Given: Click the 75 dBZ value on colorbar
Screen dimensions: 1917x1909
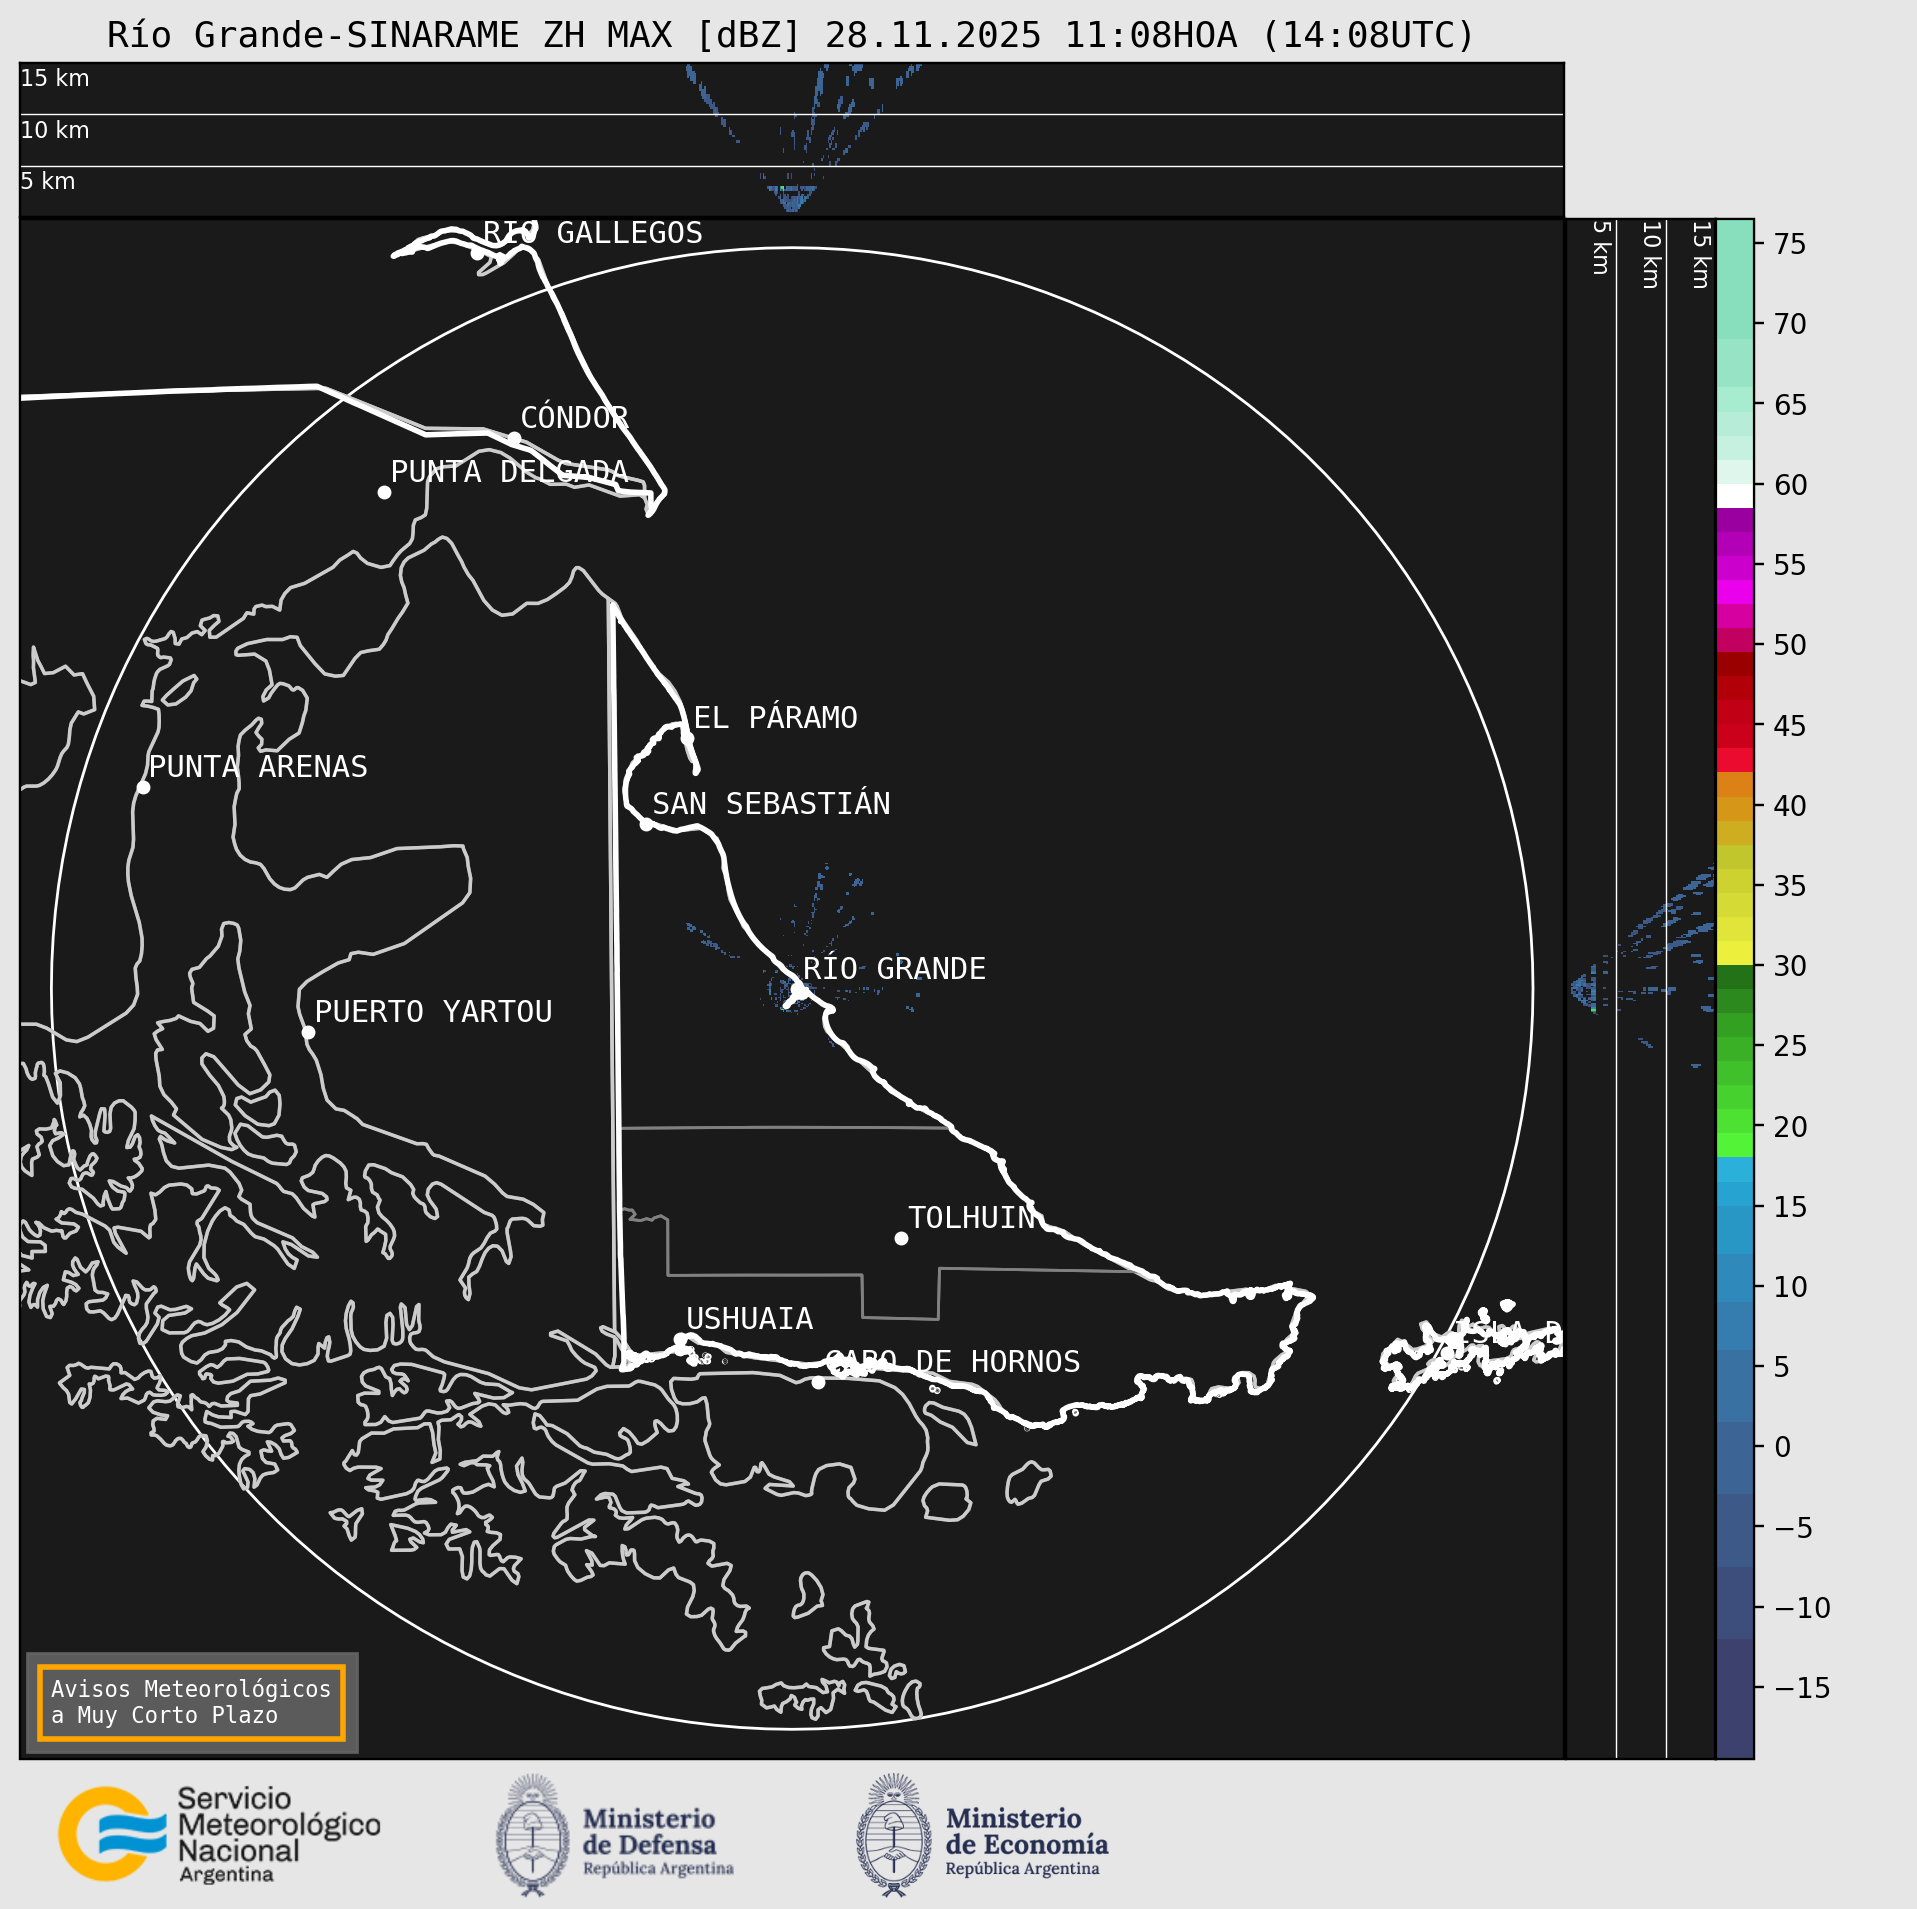Looking at the screenshot, I should [x=1789, y=244].
